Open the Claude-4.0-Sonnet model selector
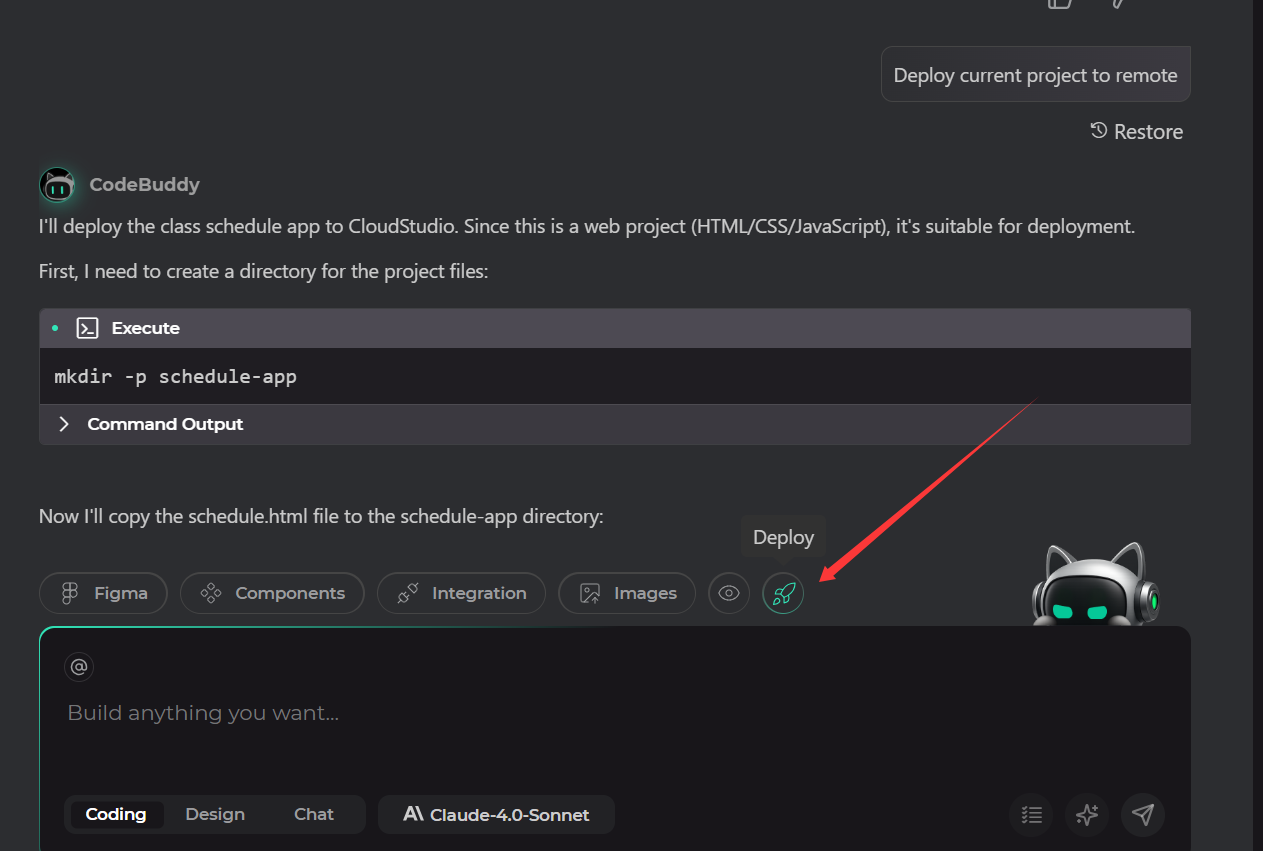Screen dimensions: 1263x851 [496, 814]
